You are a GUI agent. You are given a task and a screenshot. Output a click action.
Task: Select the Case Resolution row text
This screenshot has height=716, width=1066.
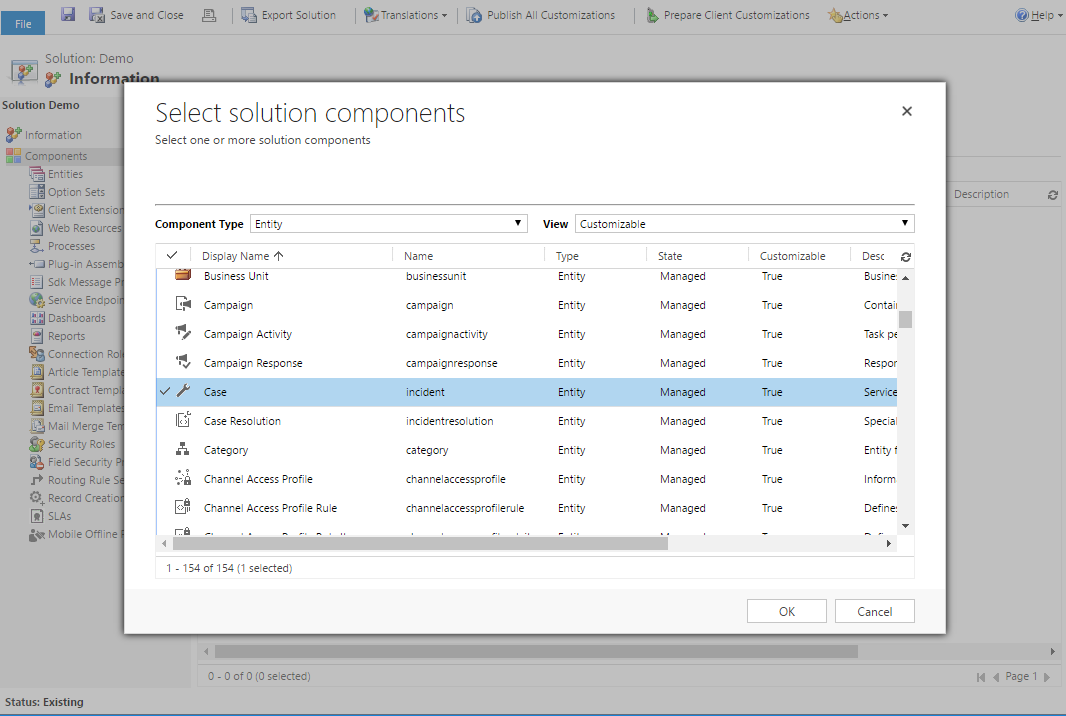point(242,421)
